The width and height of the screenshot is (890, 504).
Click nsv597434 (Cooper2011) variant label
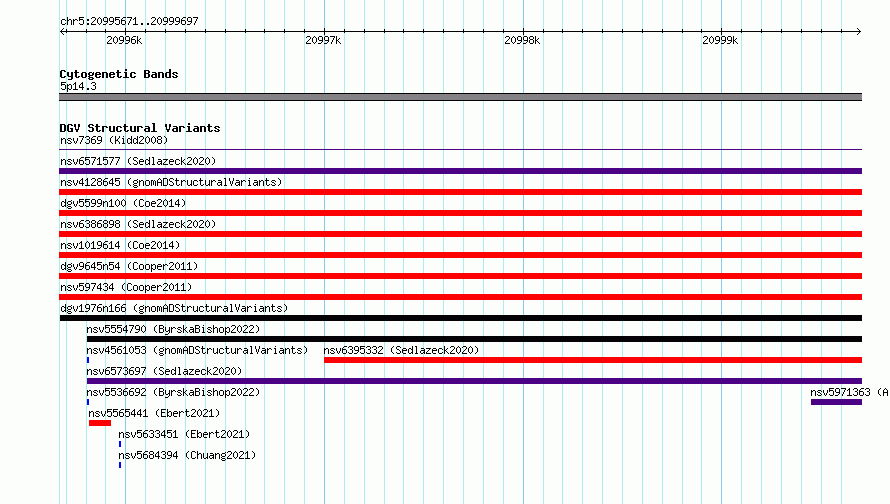(126, 287)
